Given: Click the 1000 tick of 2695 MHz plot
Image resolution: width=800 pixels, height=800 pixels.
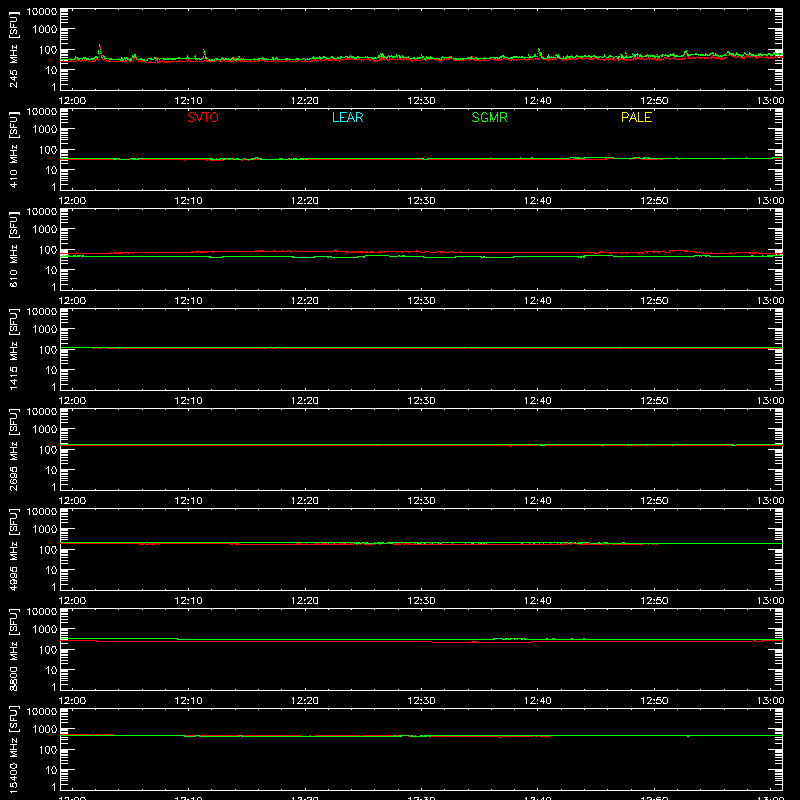Looking at the screenshot, I should [45, 430].
